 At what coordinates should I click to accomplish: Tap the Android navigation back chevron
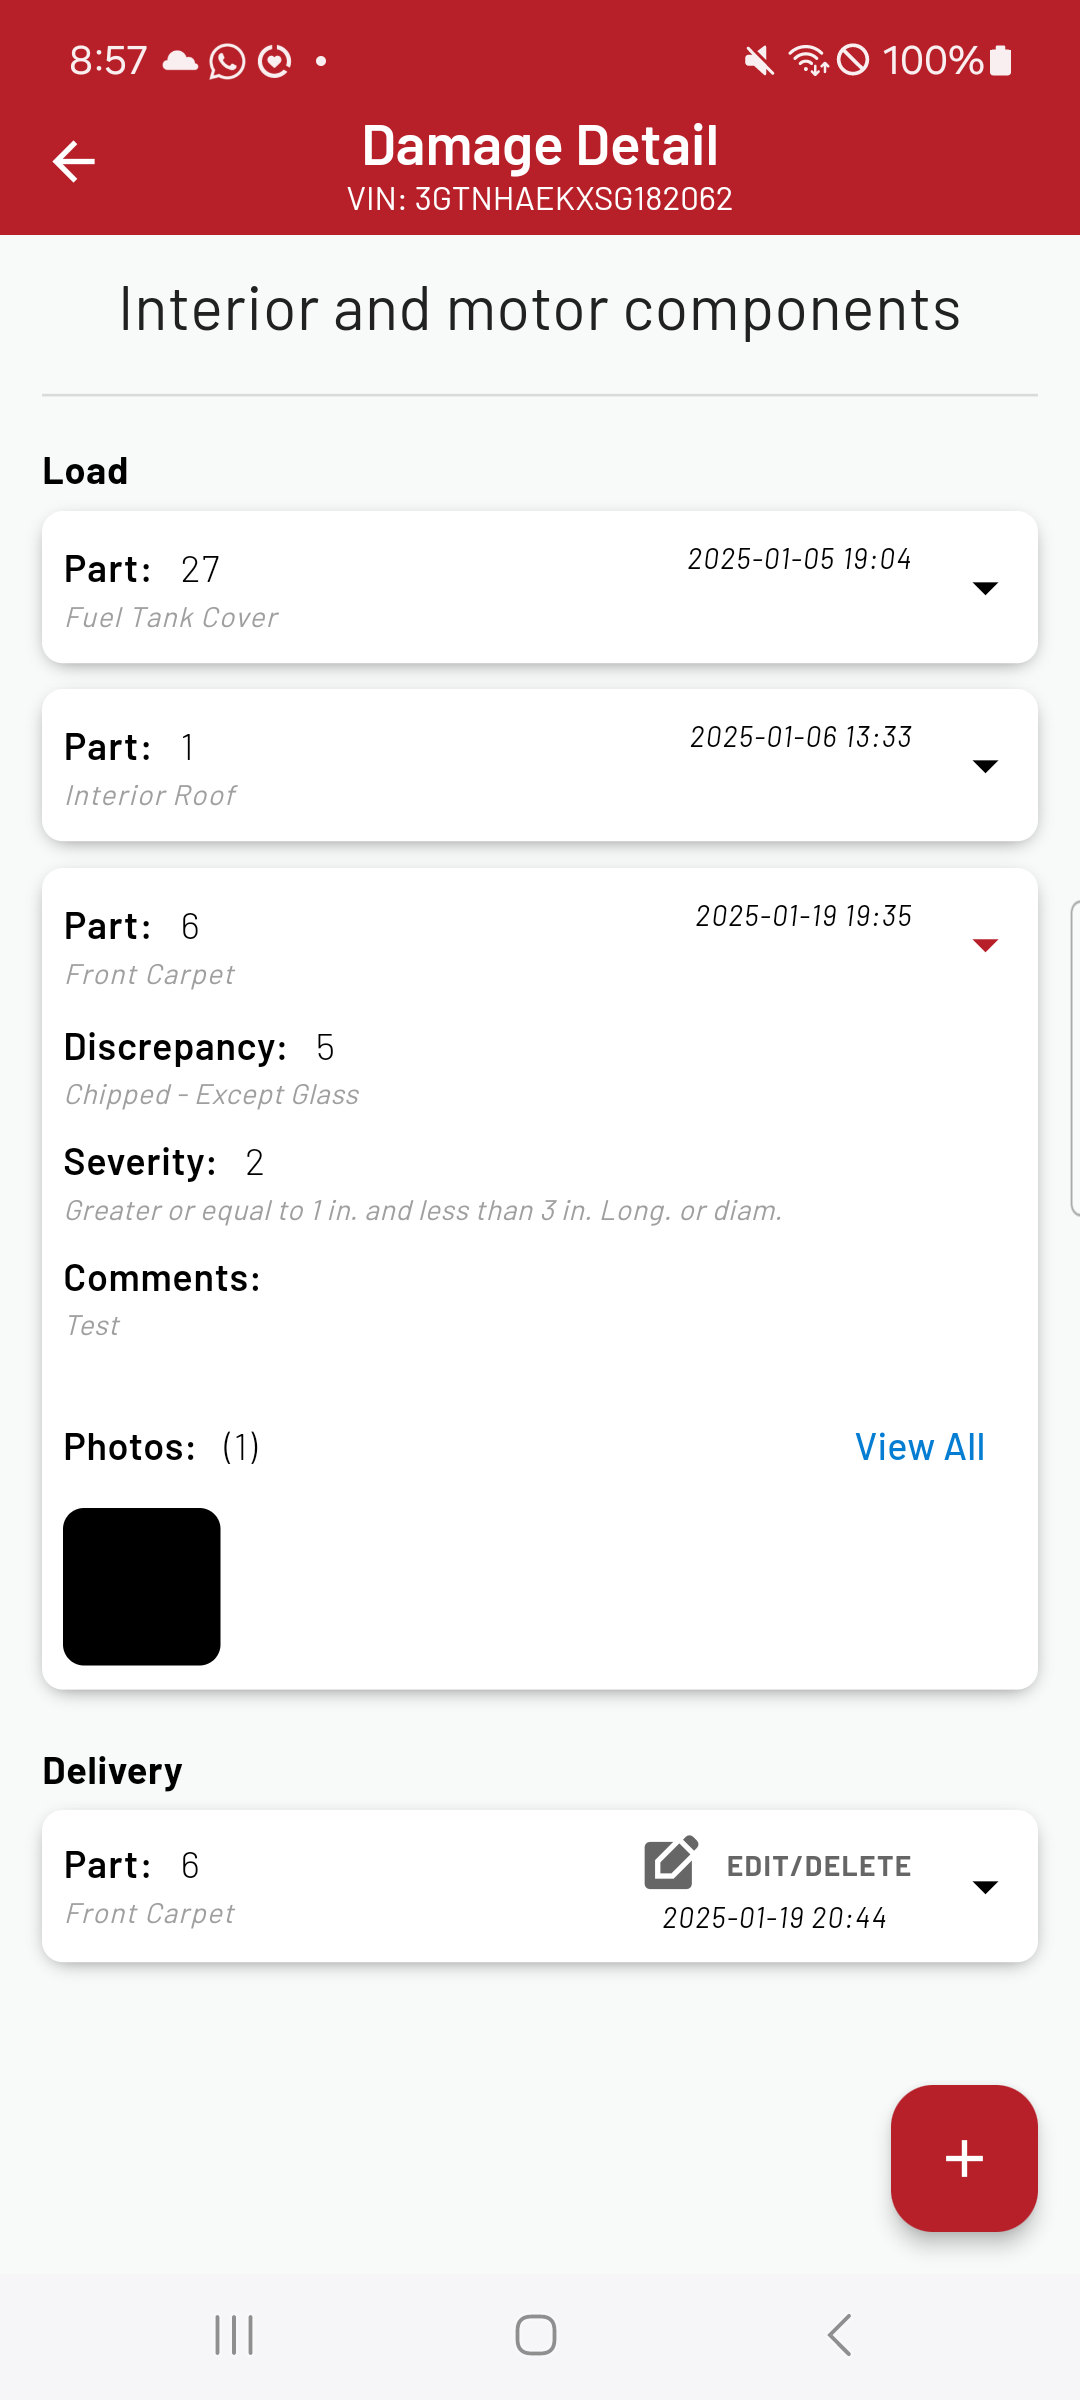(839, 2335)
